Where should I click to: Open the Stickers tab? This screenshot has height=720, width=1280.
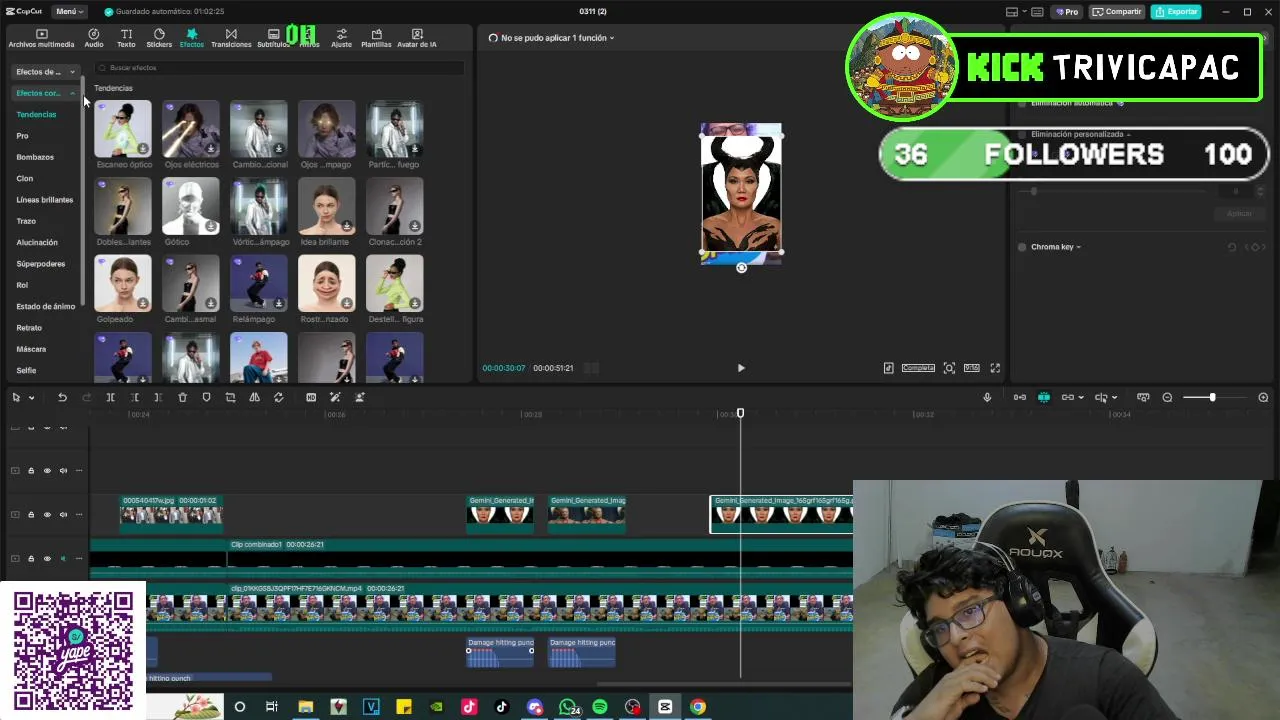(159, 38)
